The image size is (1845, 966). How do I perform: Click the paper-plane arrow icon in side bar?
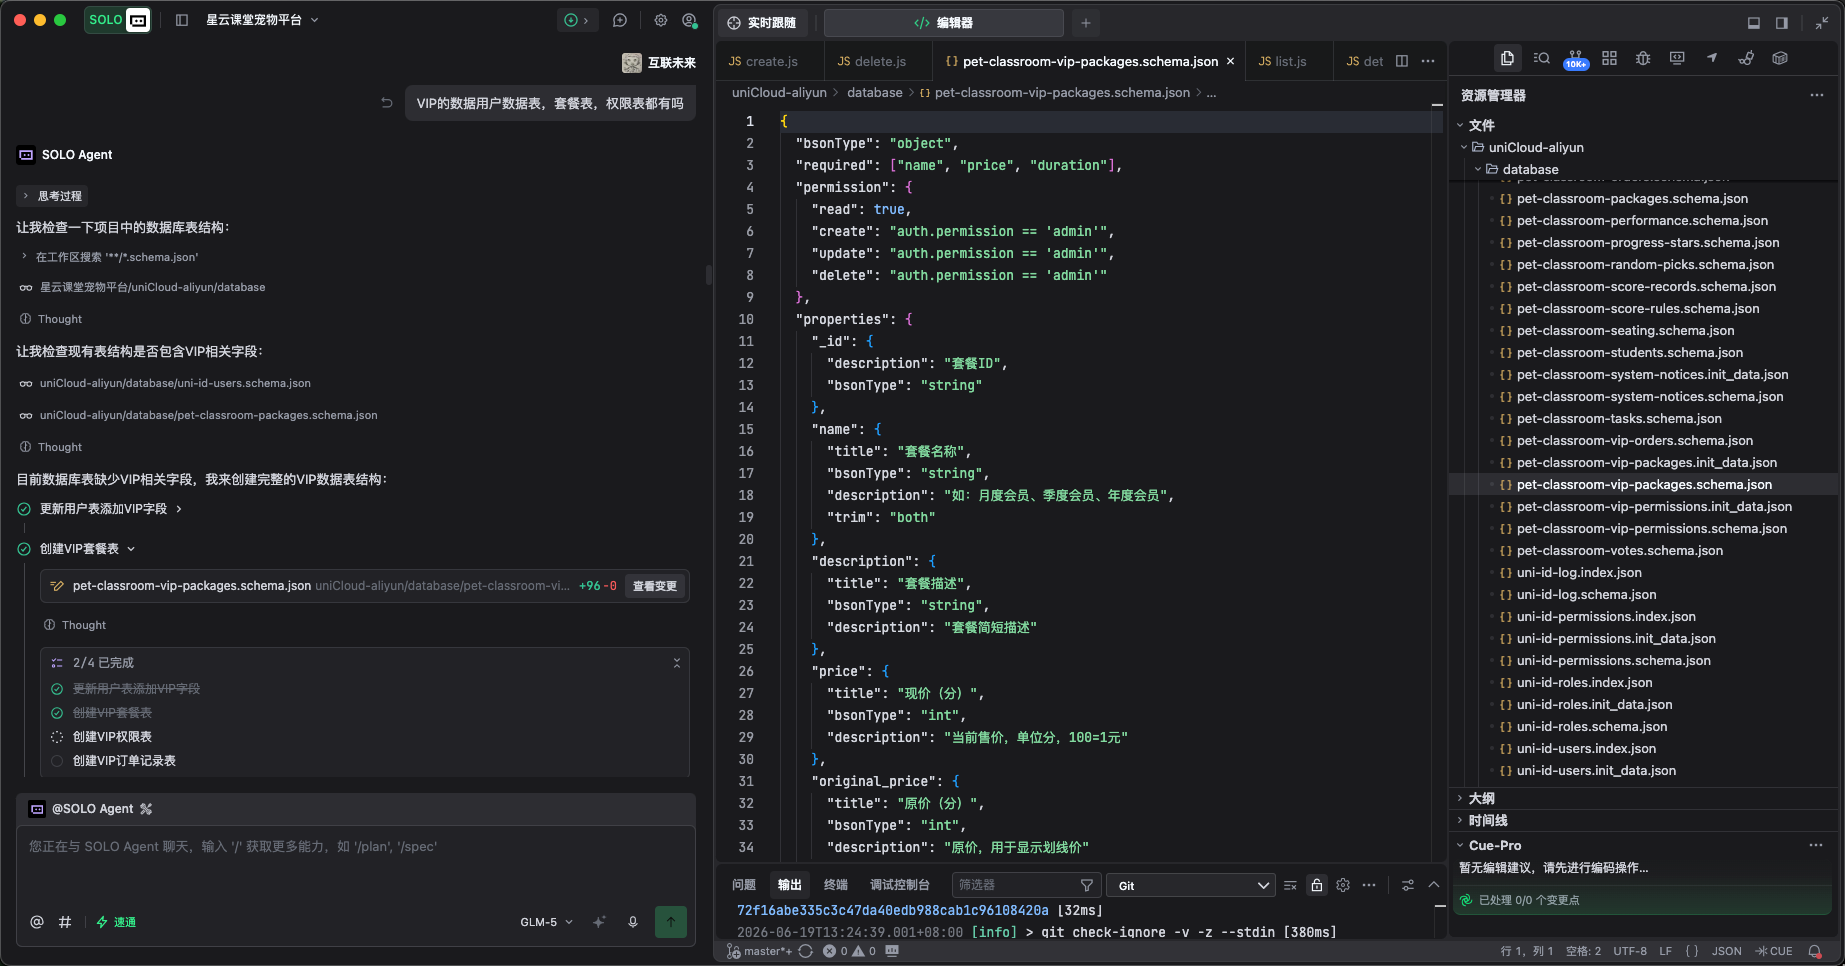[x=1712, y=58]
